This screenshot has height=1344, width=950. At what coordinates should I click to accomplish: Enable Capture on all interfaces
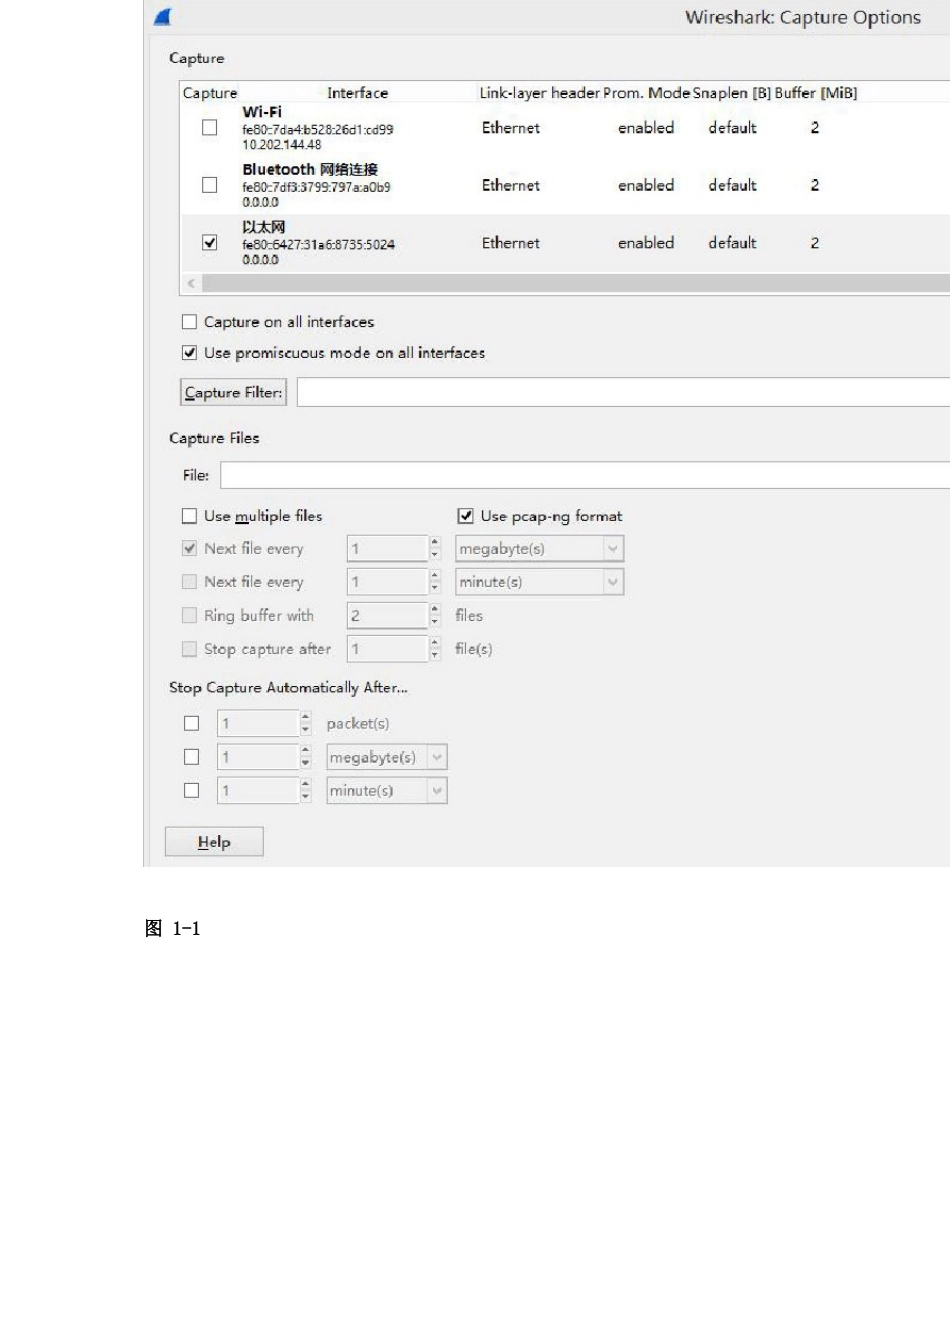tap(190, 322)
